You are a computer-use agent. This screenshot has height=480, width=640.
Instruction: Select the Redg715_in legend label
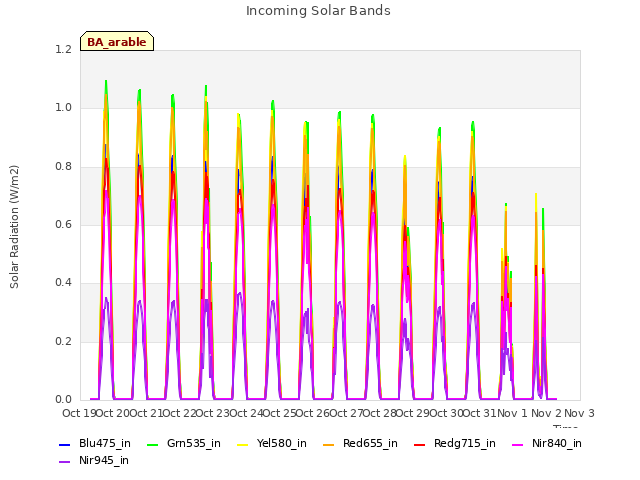(465, 443)
